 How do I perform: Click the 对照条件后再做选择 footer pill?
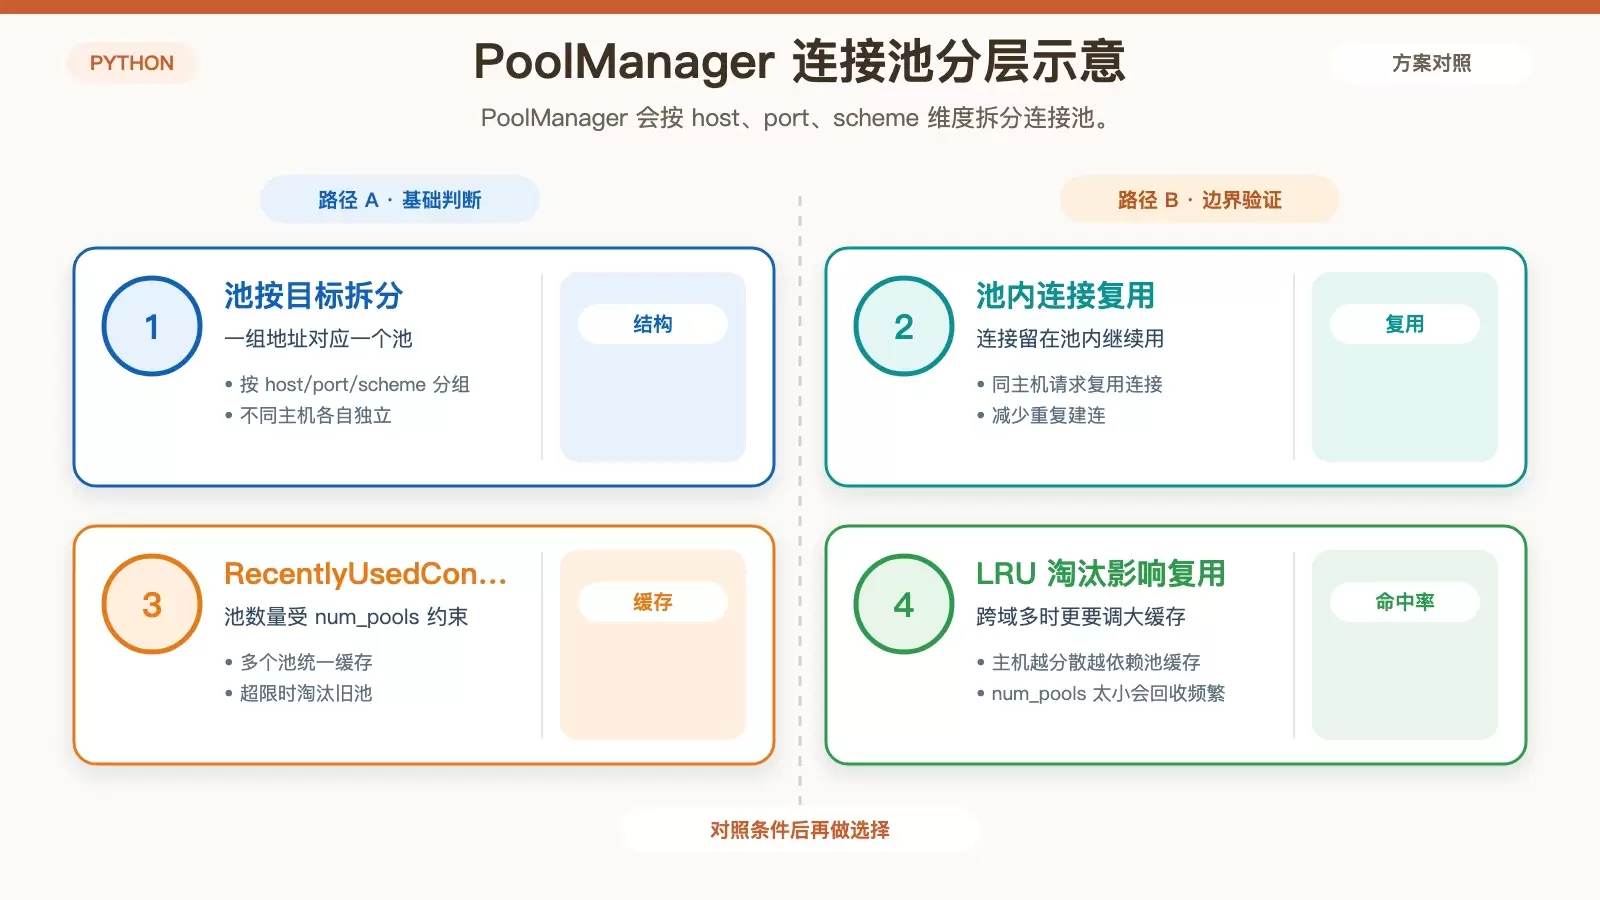point(800,830)
